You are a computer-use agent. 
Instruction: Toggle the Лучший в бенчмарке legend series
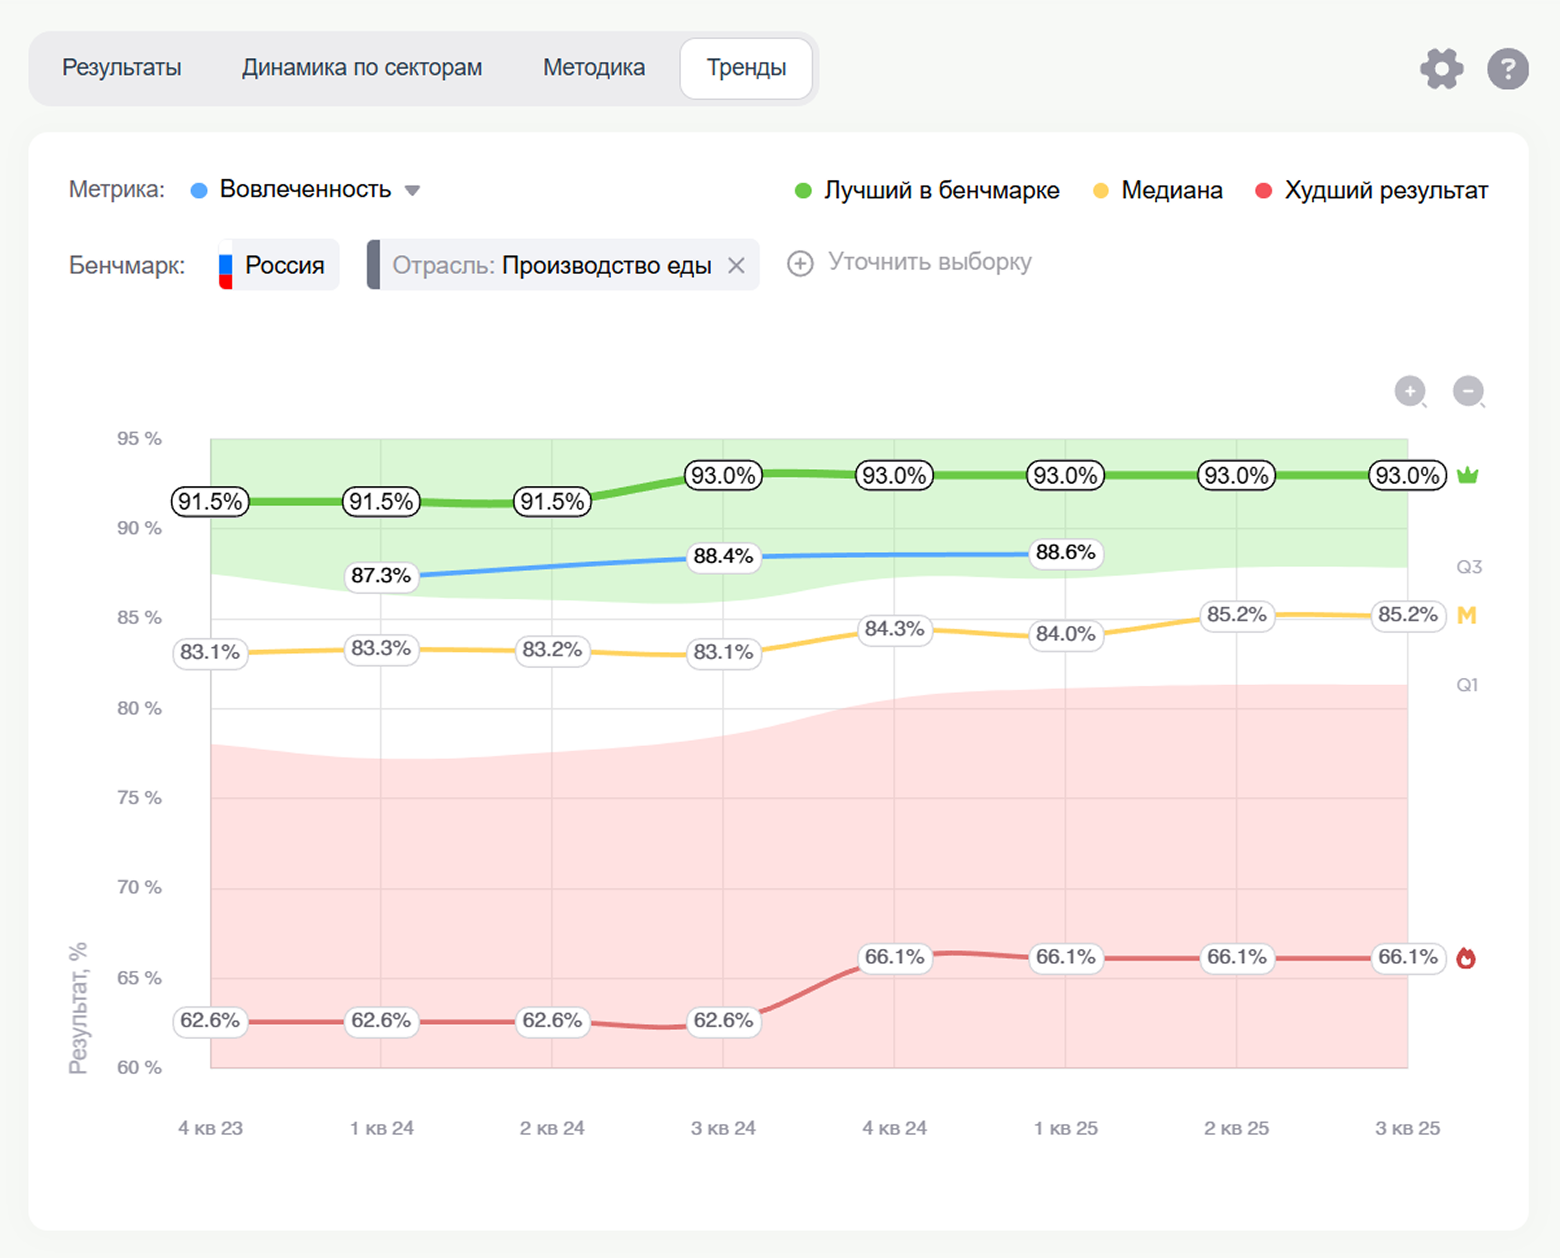[927, 190]
